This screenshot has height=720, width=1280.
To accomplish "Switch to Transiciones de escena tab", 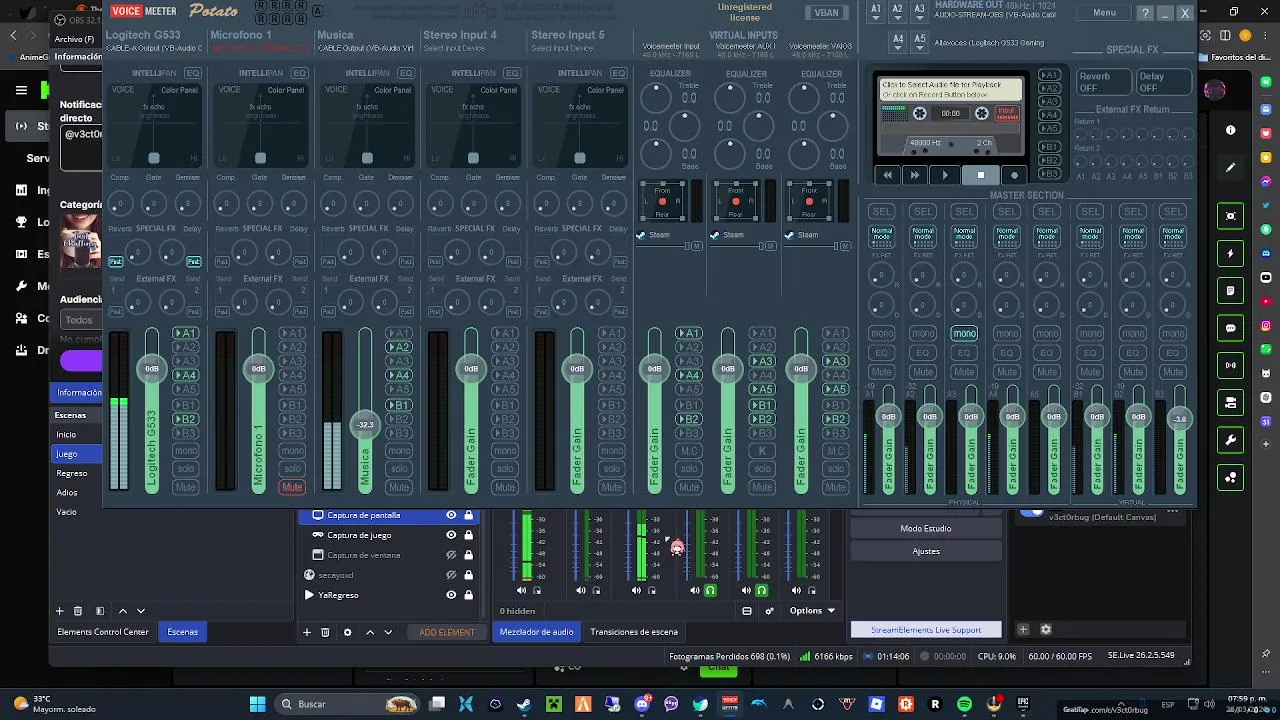I will 634,632.
